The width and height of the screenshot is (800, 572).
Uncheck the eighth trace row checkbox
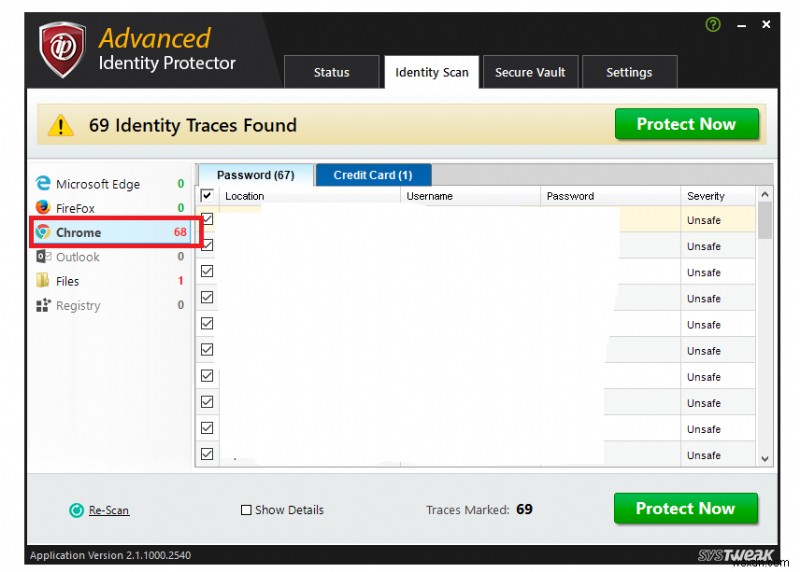[x=207, y=402]
